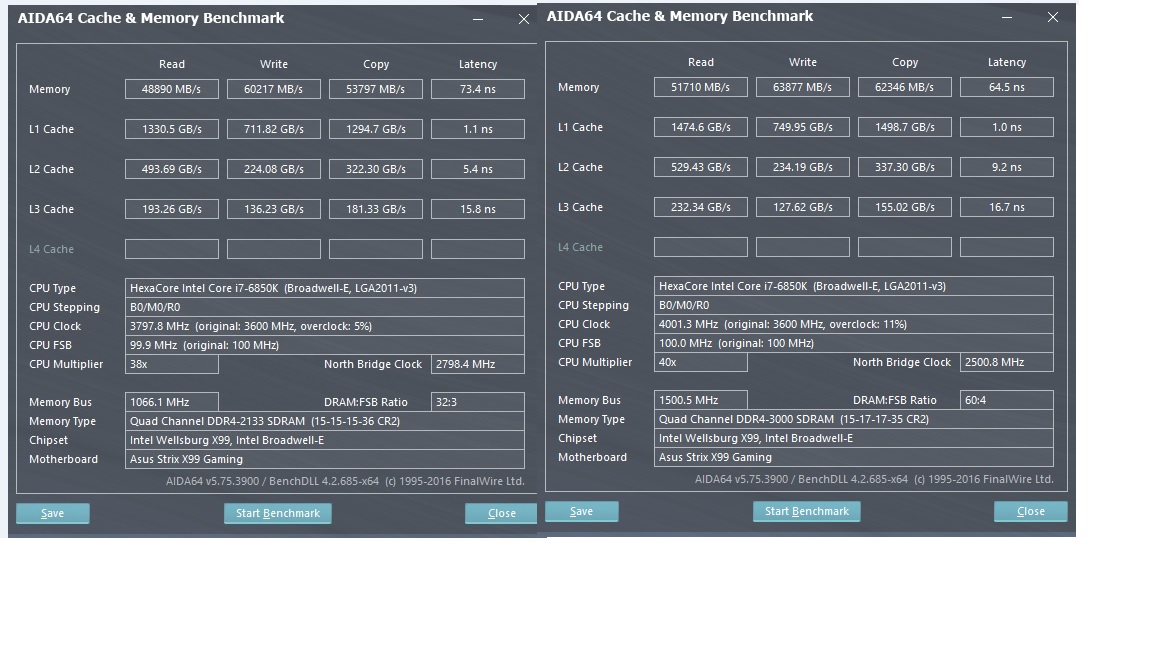Screen dimensions: 1152x648
Task: Select right Memory Type DDR4-3000 field
Action: [x=854, y=419]
